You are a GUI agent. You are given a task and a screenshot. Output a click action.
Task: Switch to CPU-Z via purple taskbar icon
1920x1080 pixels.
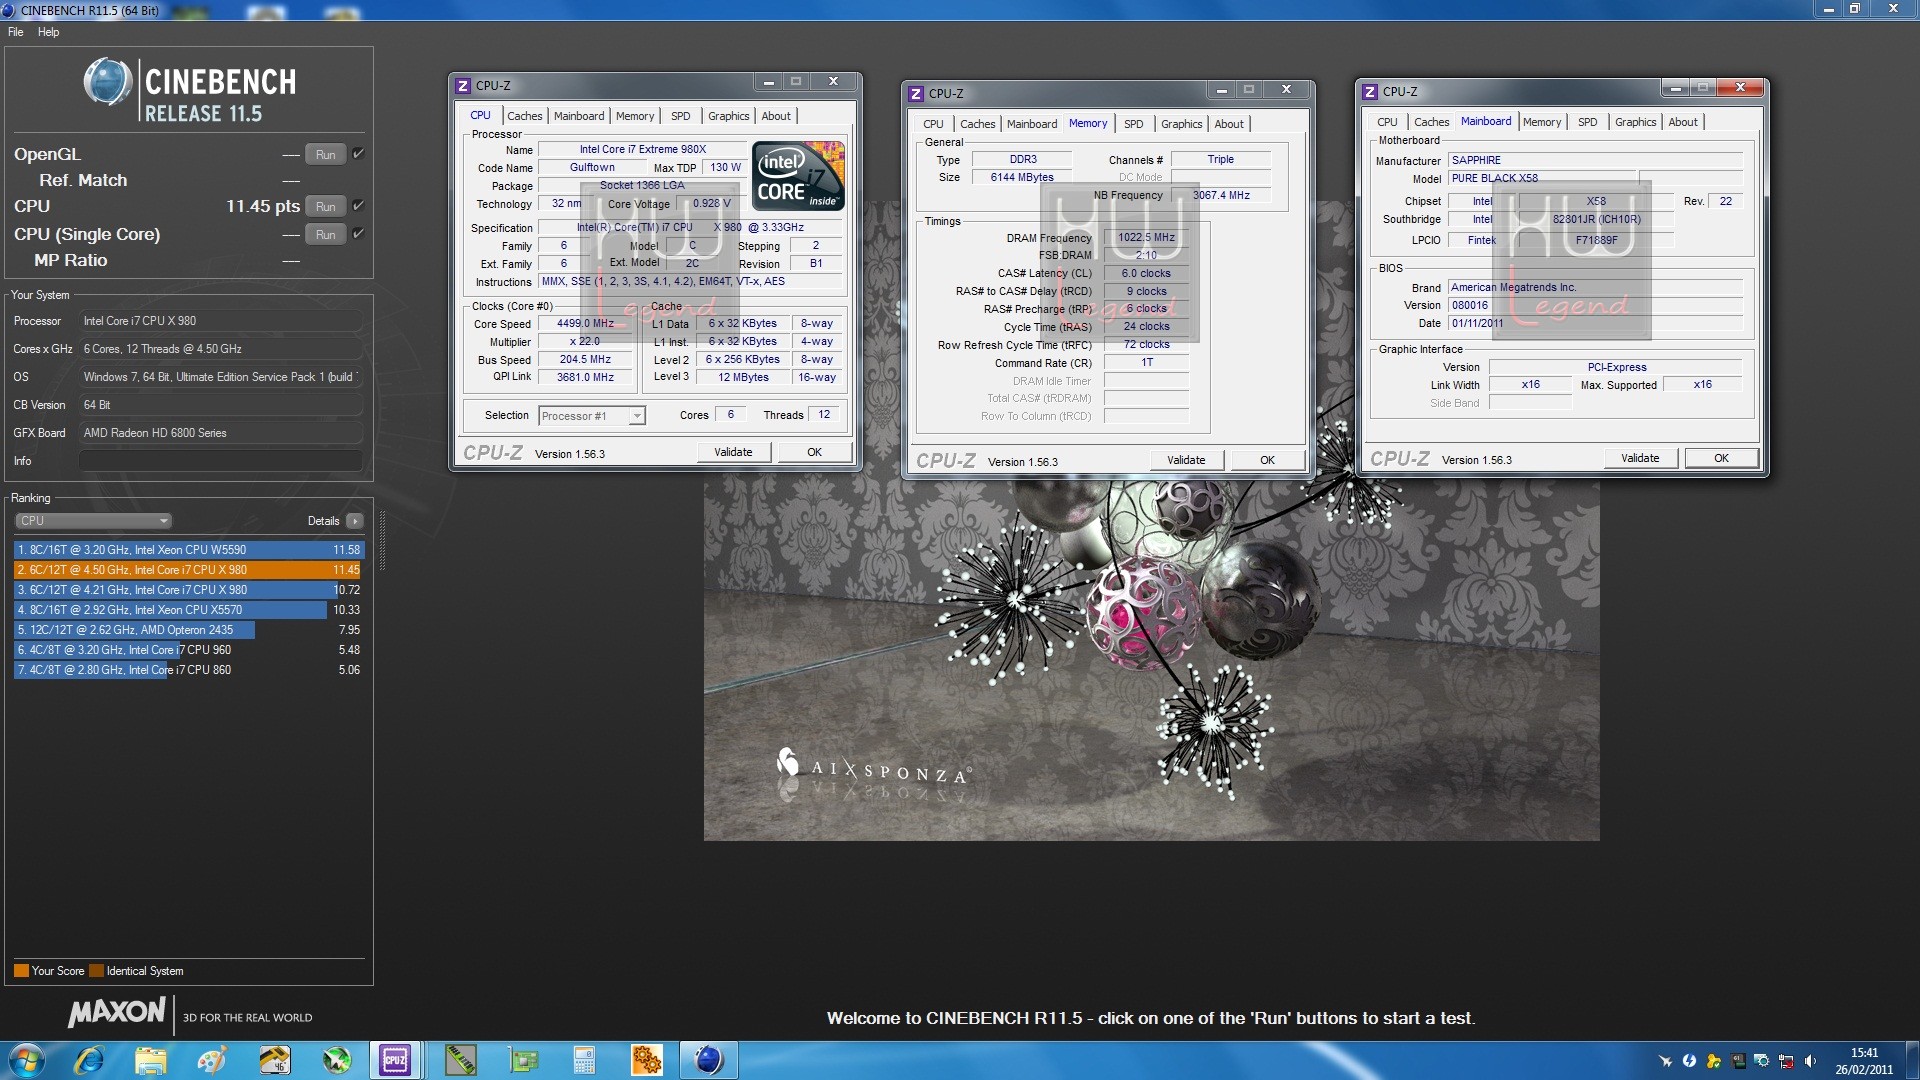(396, 1060)
